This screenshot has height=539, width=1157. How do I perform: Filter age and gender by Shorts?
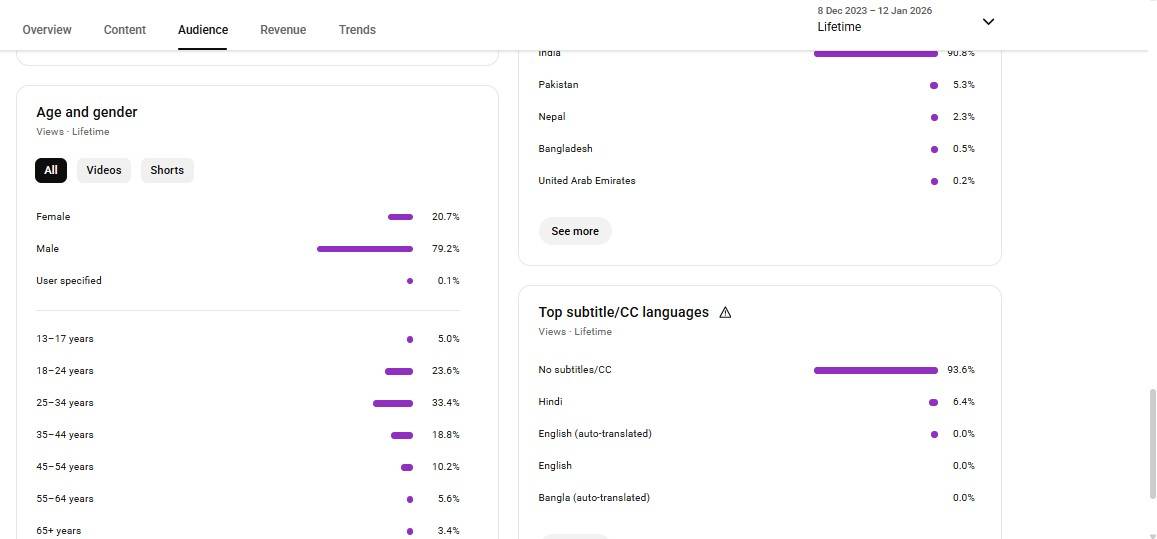point(167,170)
